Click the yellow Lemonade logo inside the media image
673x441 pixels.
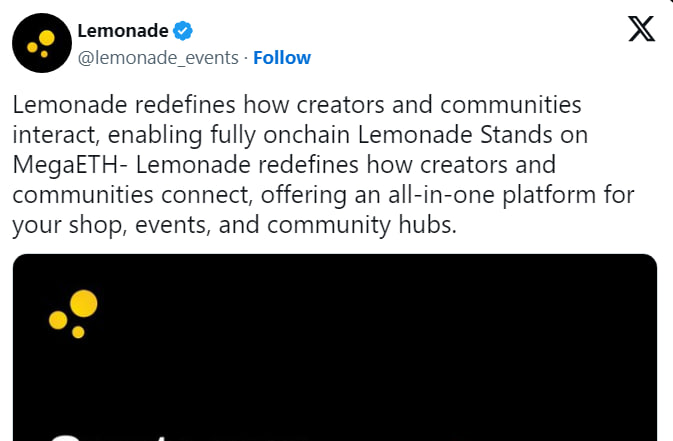[74, 313]
